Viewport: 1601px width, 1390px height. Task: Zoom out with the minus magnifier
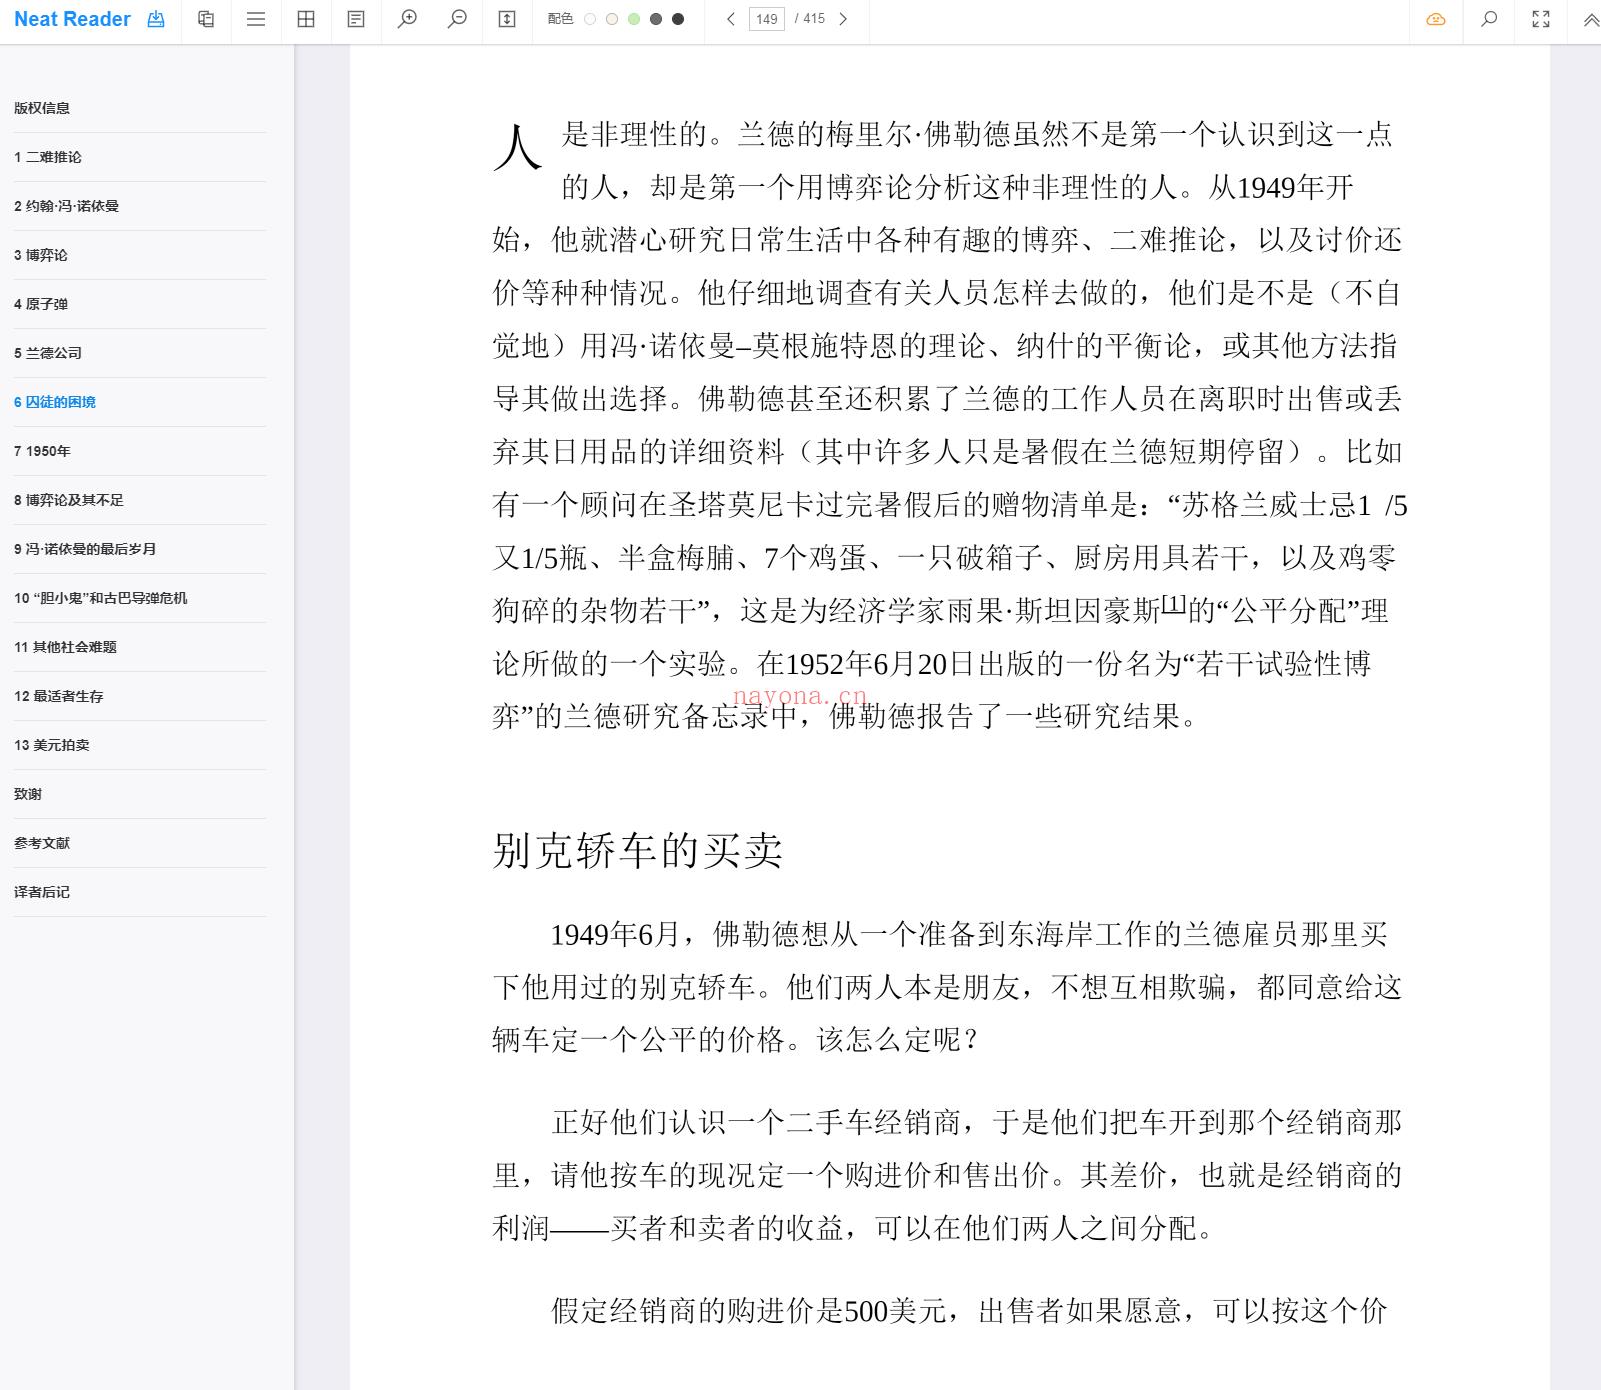click(x=457, y=19)
